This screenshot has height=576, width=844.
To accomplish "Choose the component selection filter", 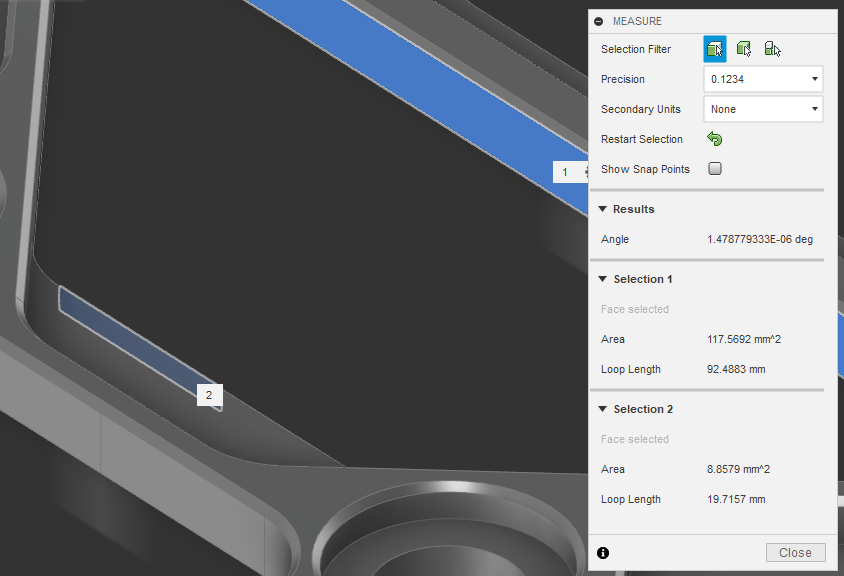I will tap(770, 48).
